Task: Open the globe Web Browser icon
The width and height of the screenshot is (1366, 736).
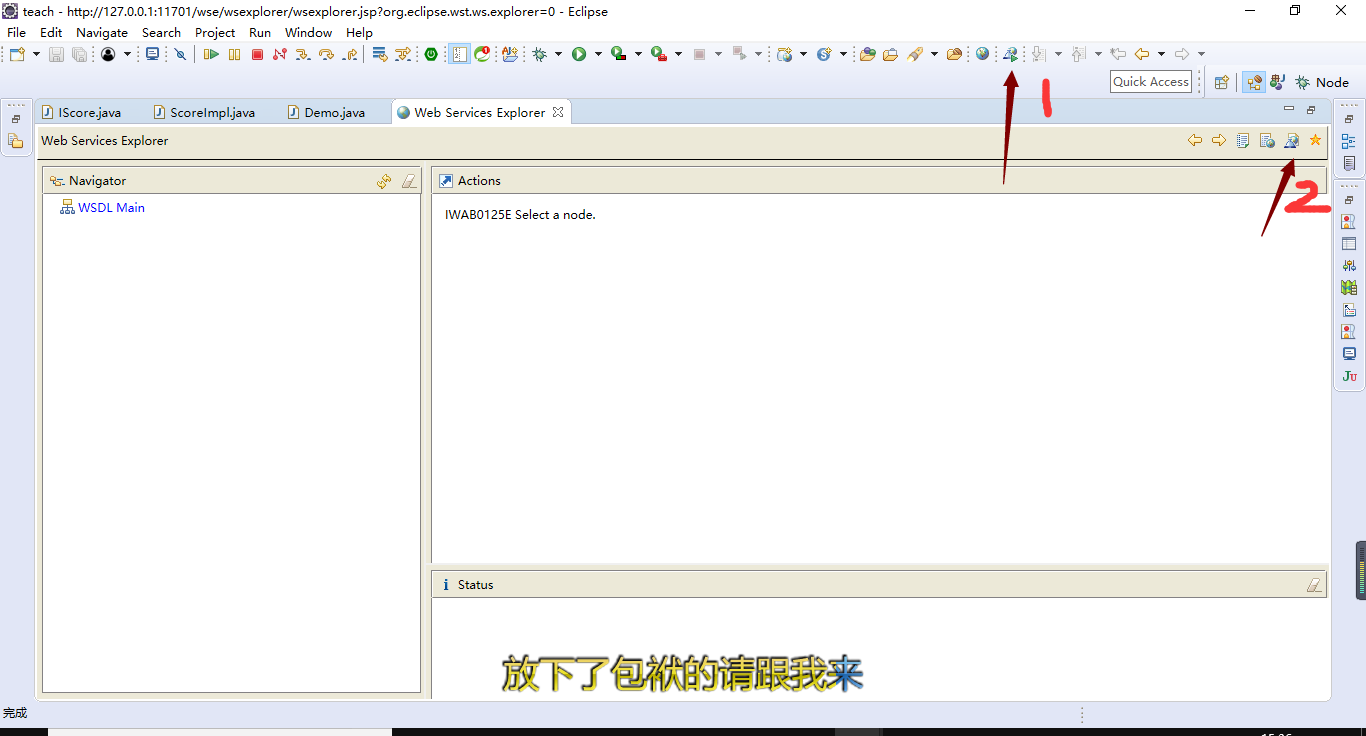Action: (982, 54)
